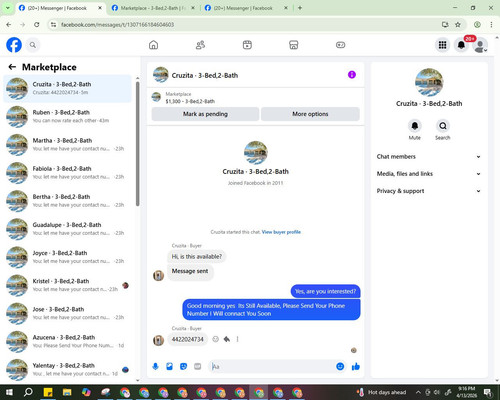The image size is (500, 400).
Task: Open the taskbar clock and date
Action: coord(467,392)
